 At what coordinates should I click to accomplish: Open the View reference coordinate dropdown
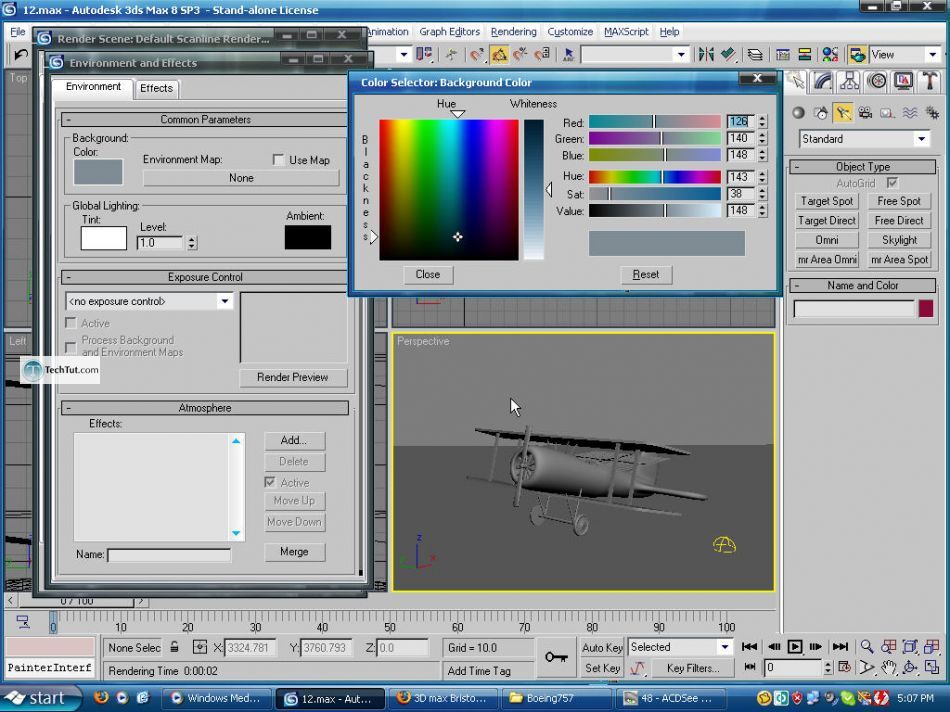tap(932, 55)
